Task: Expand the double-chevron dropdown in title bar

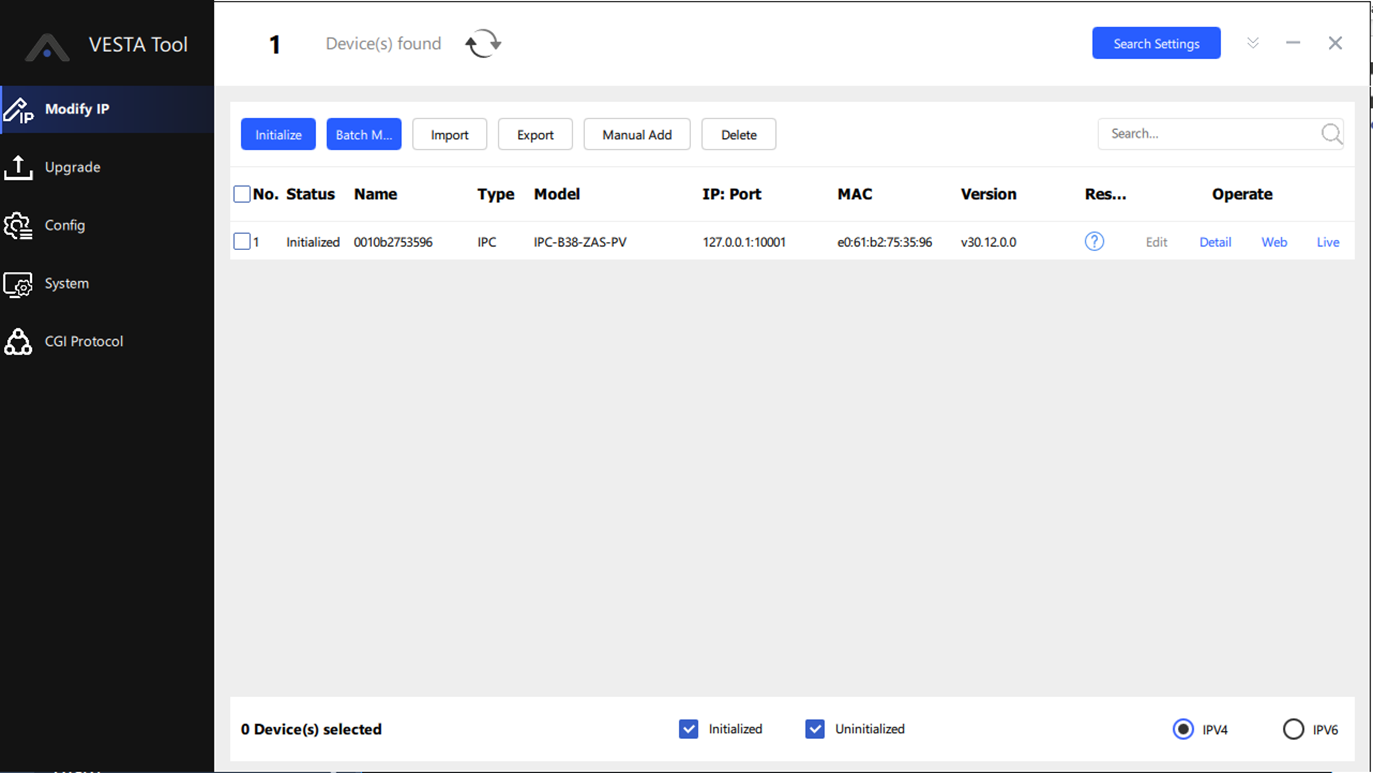Action: point(1252,43)
